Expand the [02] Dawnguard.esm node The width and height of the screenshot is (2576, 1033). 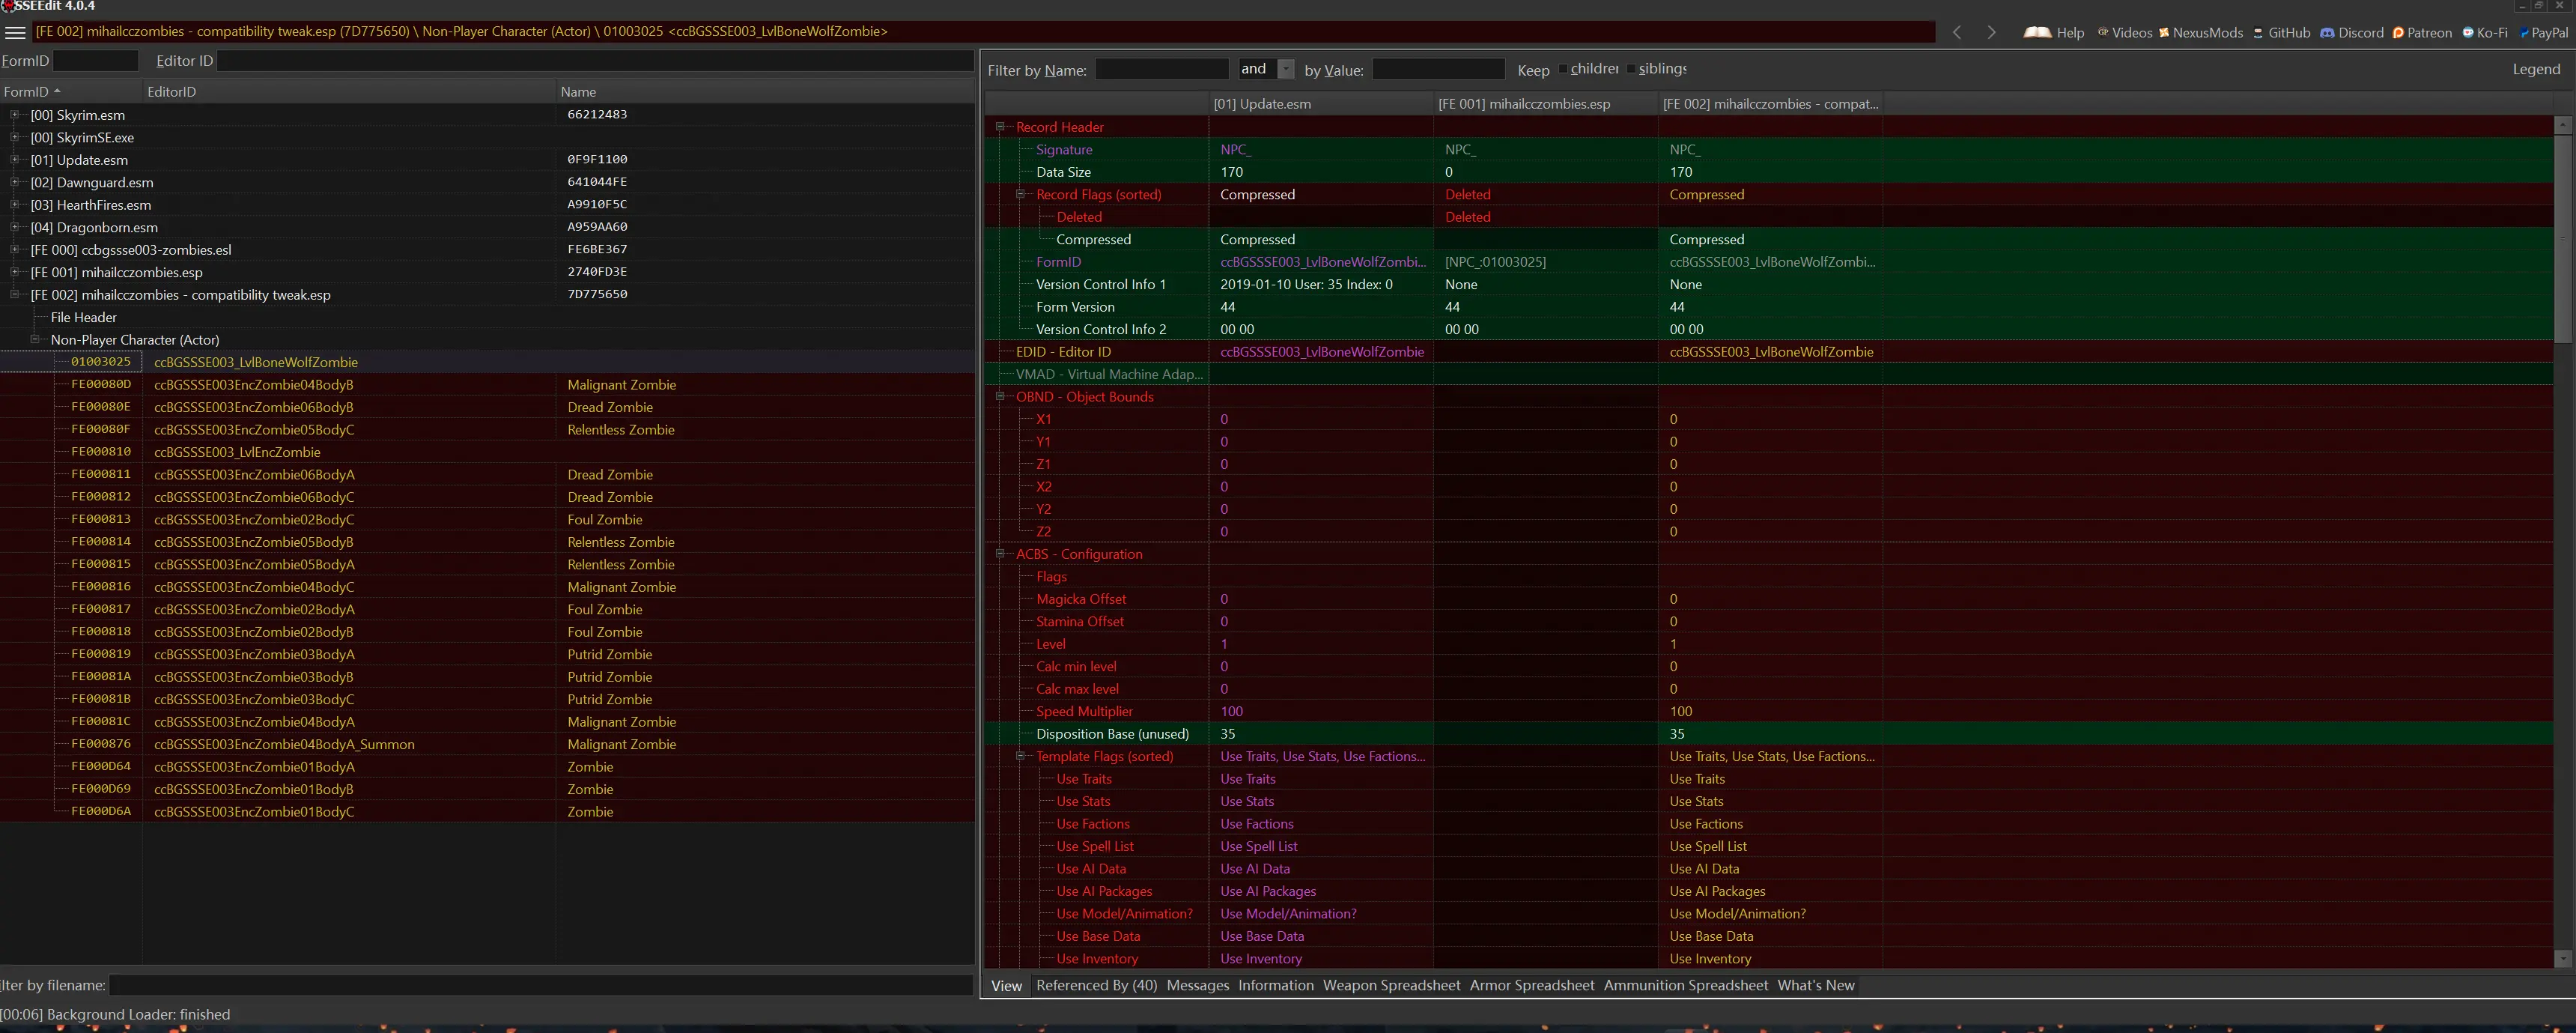click(x=15, y=182)
